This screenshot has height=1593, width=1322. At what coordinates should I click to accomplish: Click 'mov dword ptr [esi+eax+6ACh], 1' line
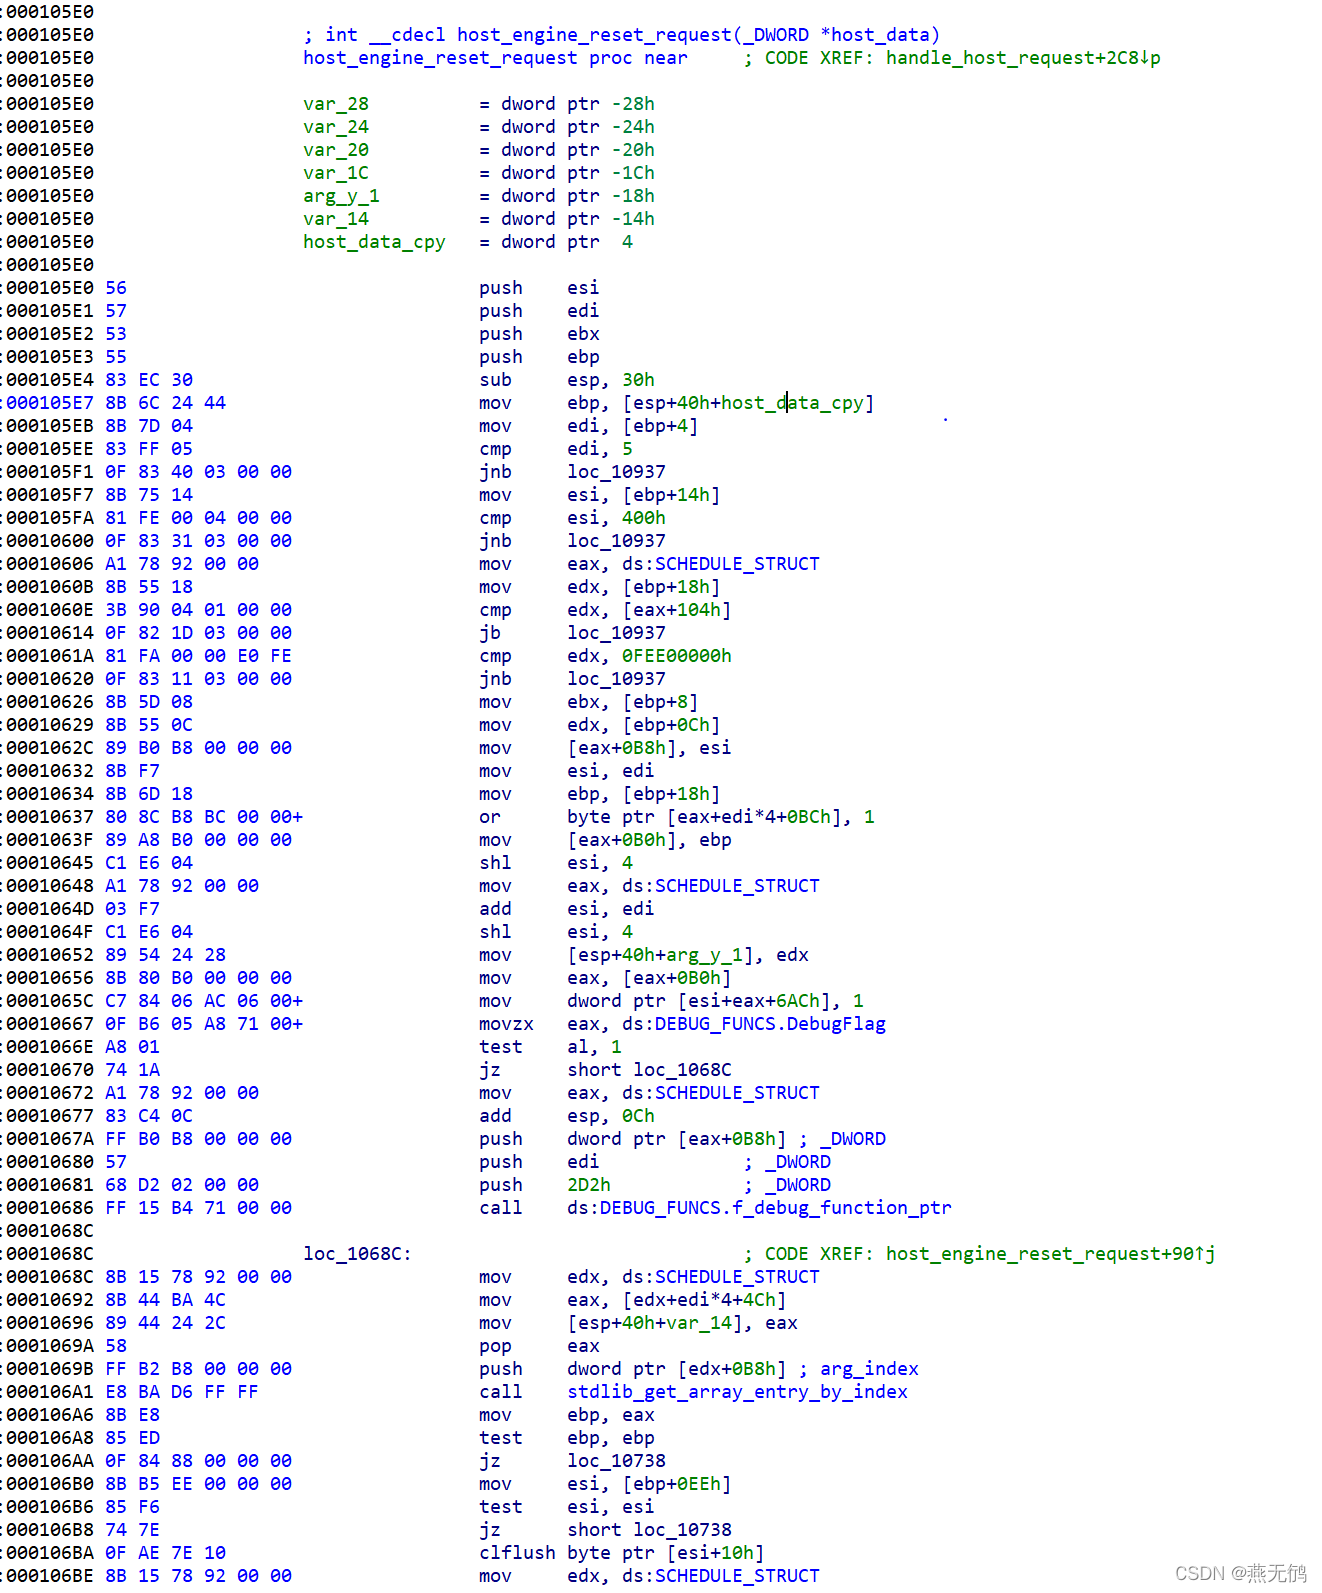point(671,1001)
